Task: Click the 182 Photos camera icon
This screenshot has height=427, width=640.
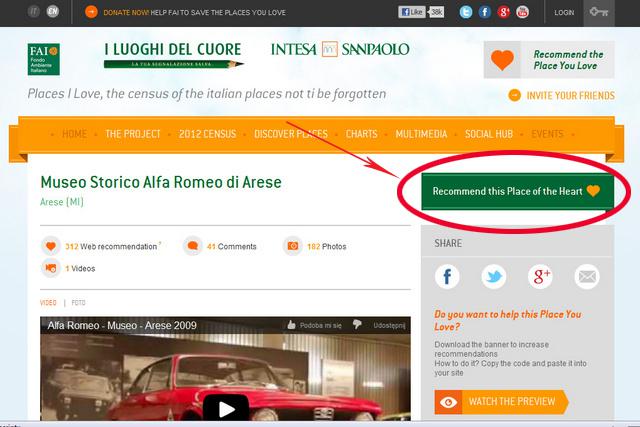Action: [x=293, y=246]
